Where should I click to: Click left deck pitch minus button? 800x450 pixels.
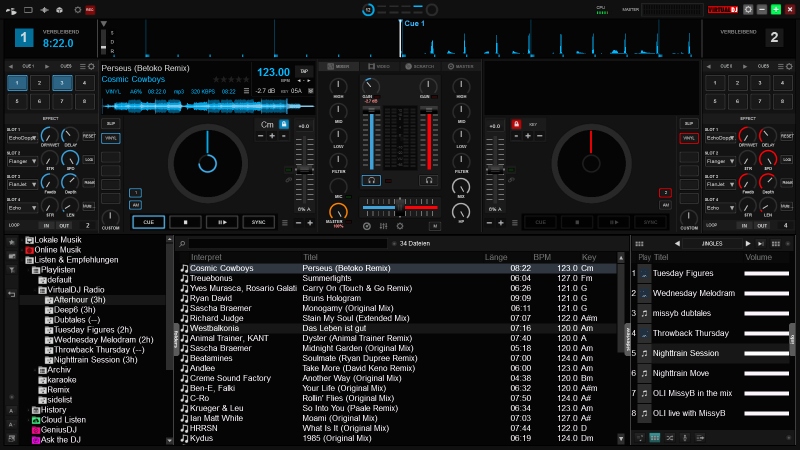point(298,223)
